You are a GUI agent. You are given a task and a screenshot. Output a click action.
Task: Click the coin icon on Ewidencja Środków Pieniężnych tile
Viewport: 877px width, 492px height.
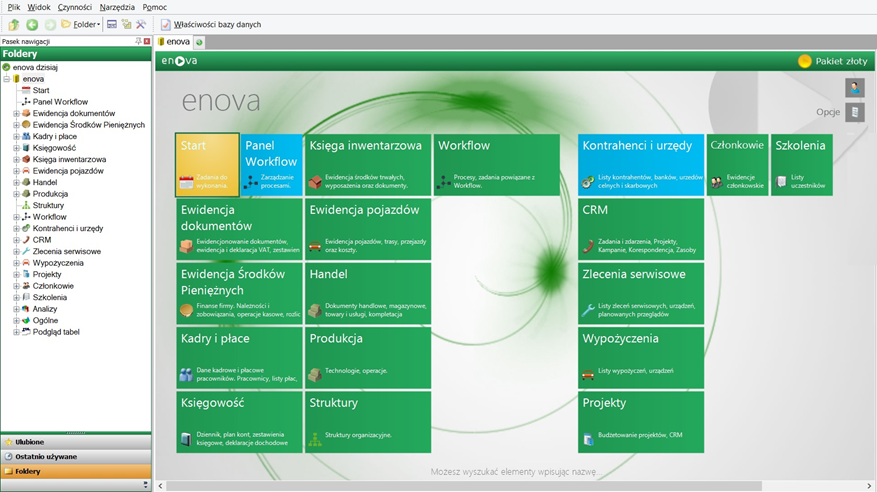pos(186,310)
